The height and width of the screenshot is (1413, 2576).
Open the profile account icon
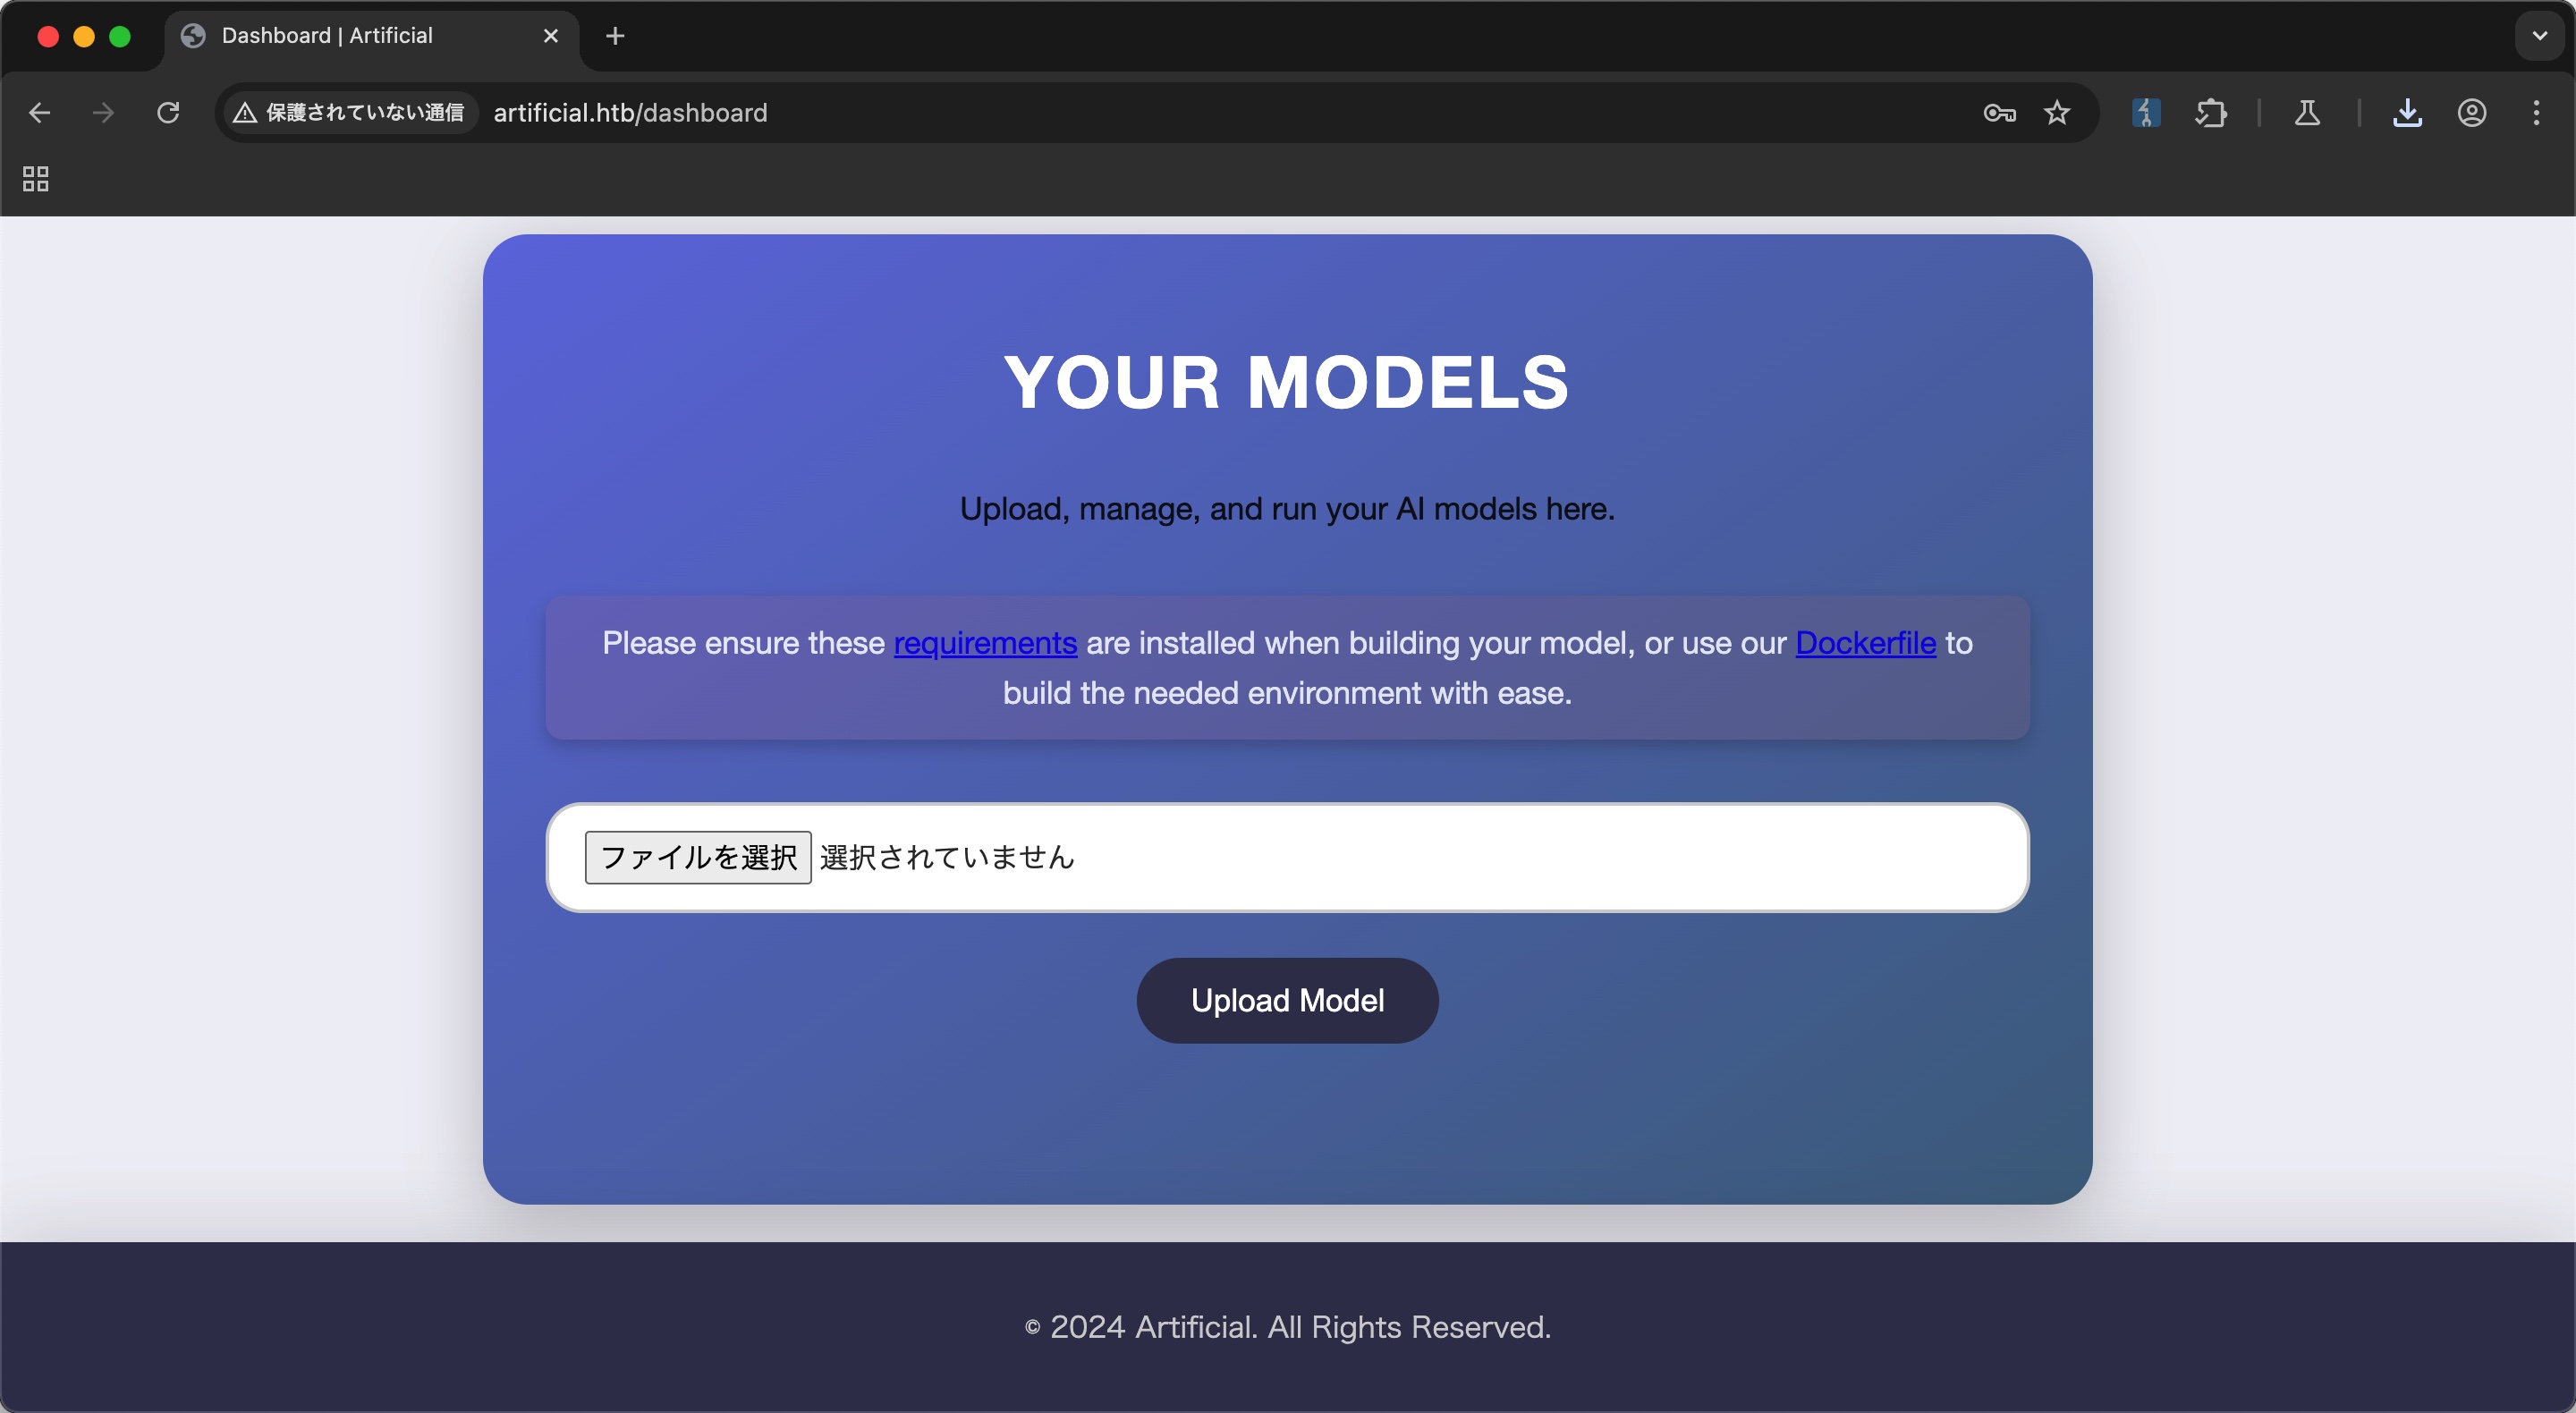click(x=2472, y=113)
